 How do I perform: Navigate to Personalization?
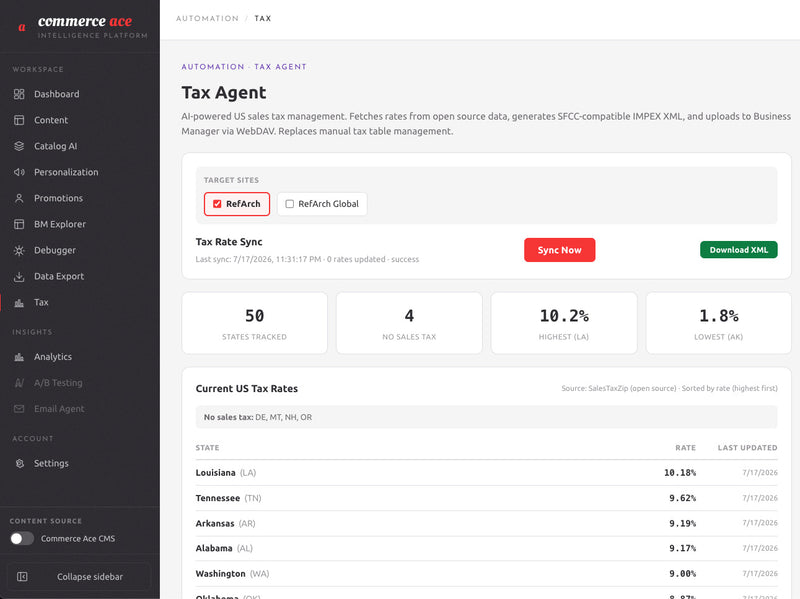coord(80,172)
